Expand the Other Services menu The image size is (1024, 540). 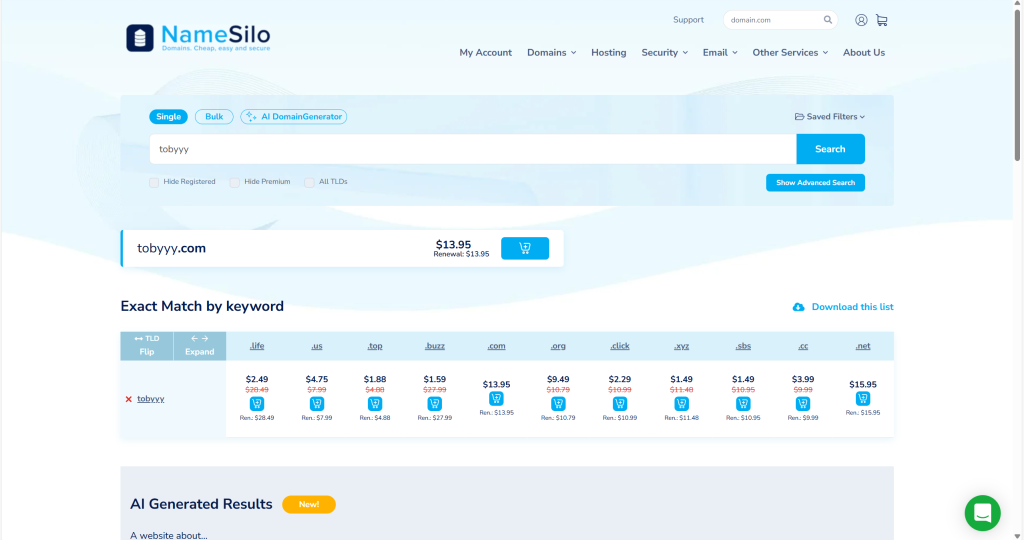pos(790,52)
